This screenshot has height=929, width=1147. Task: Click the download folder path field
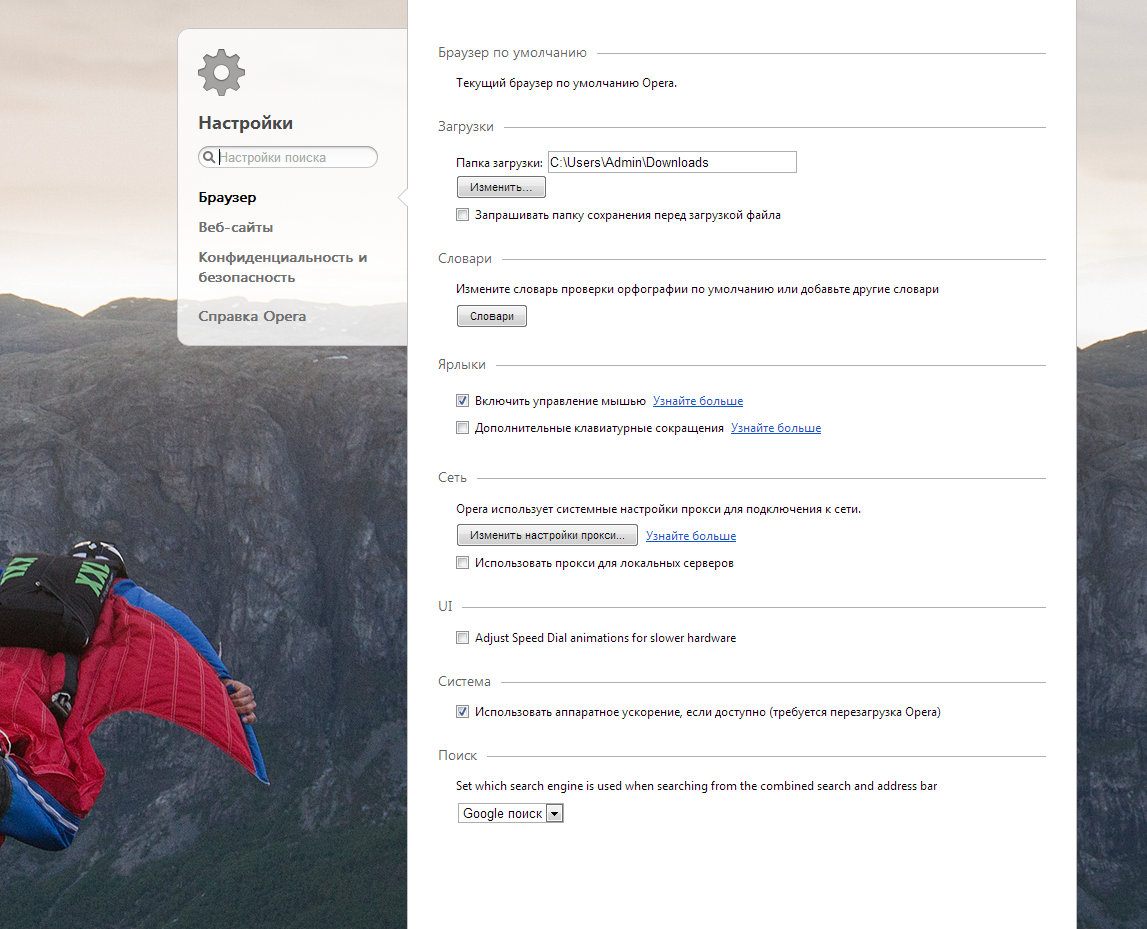(672, 162)
